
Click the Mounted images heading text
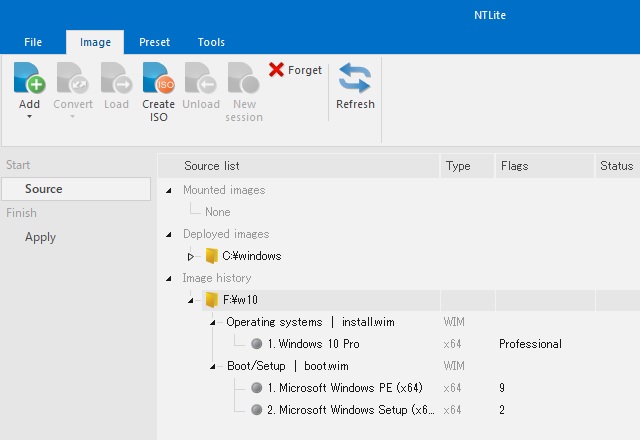point(224,190)
